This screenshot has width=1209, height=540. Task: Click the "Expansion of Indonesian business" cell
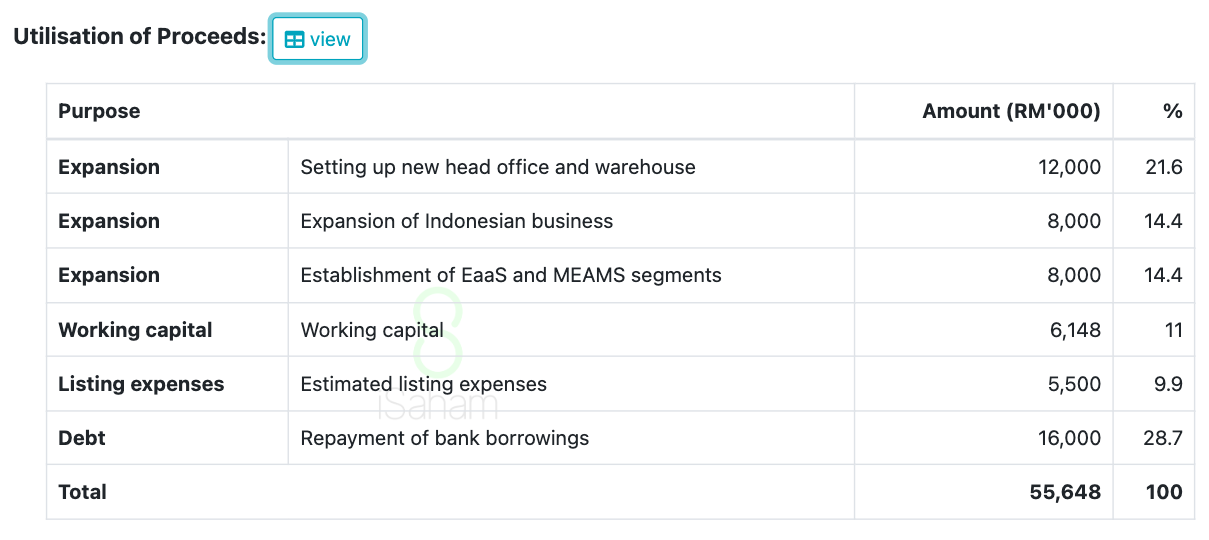click(457, 221)
